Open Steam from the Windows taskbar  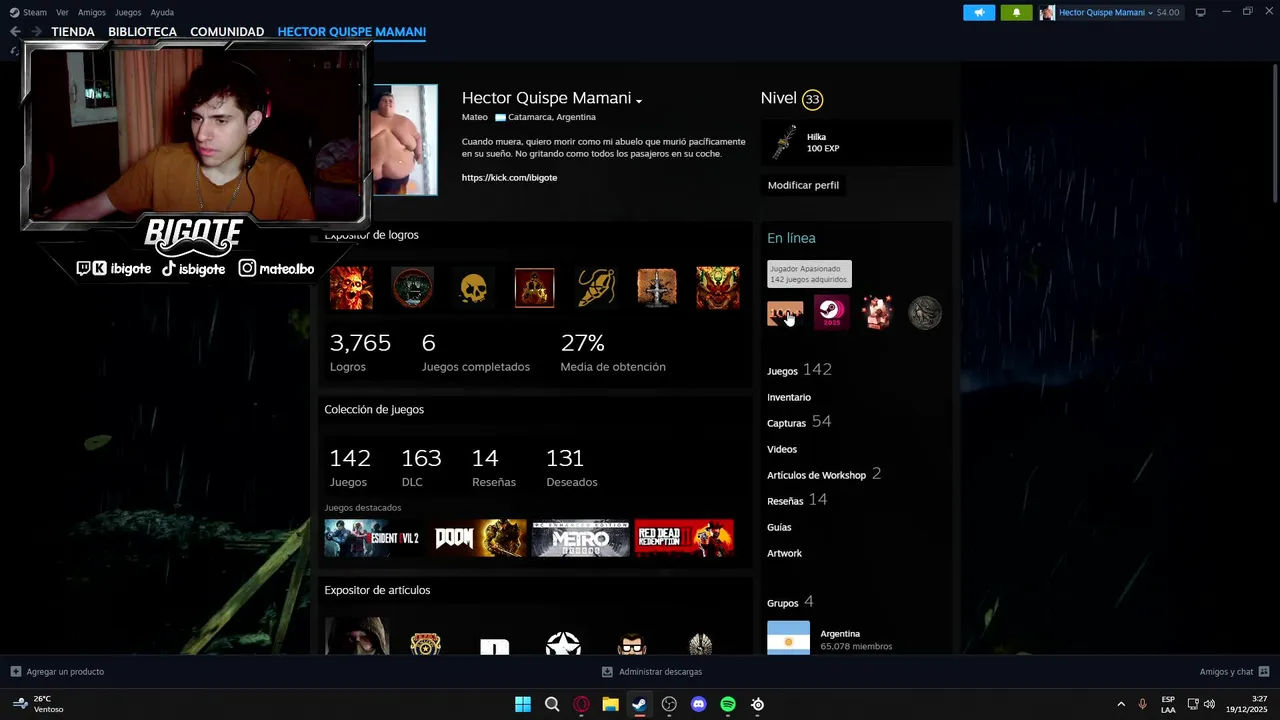[x=639, y=704]
